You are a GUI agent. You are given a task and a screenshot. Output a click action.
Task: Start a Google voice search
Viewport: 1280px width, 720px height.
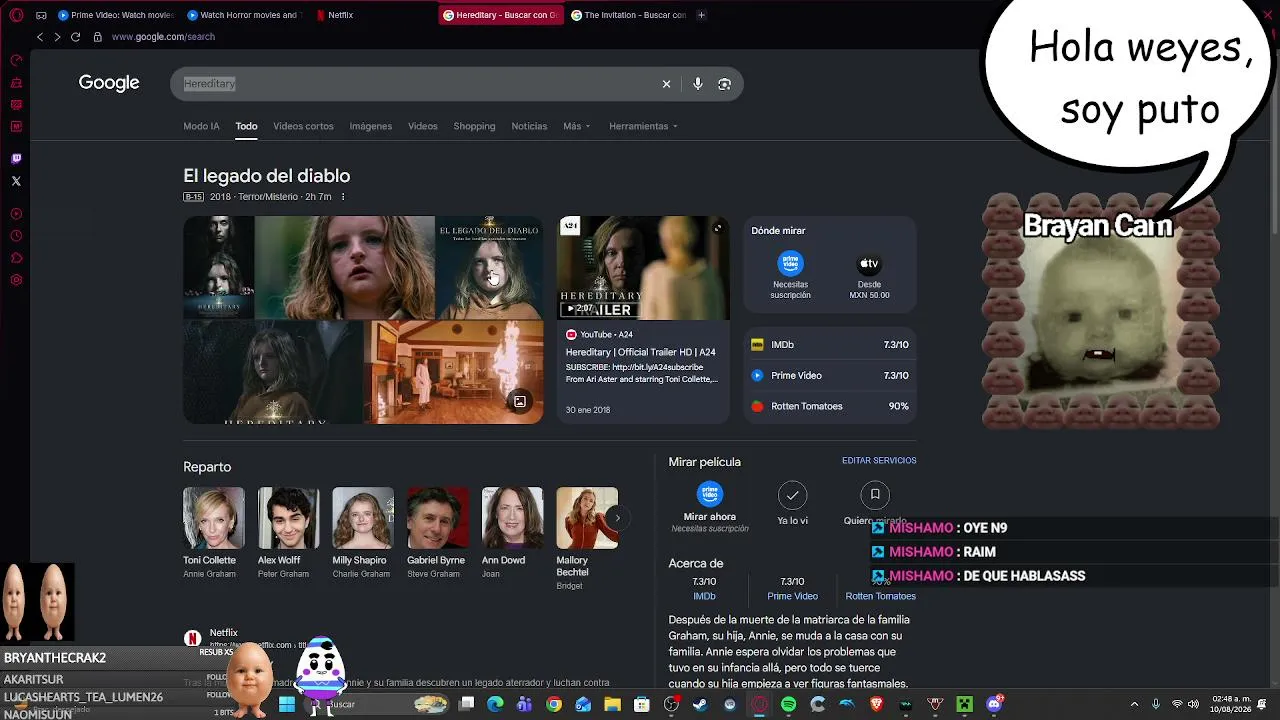click(698, 84)
